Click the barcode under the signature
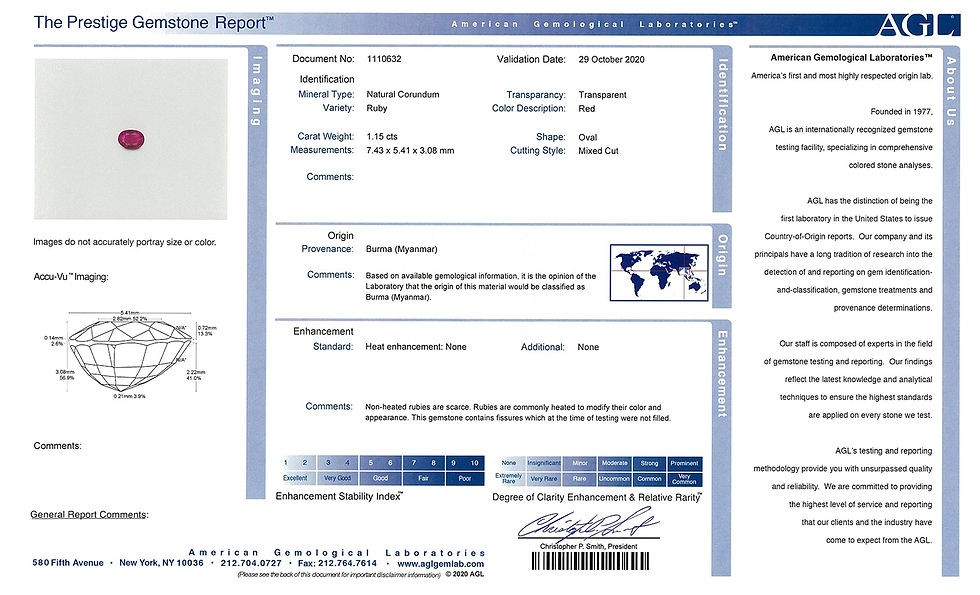This screenshot has width=980, height=595. point(590,561)
